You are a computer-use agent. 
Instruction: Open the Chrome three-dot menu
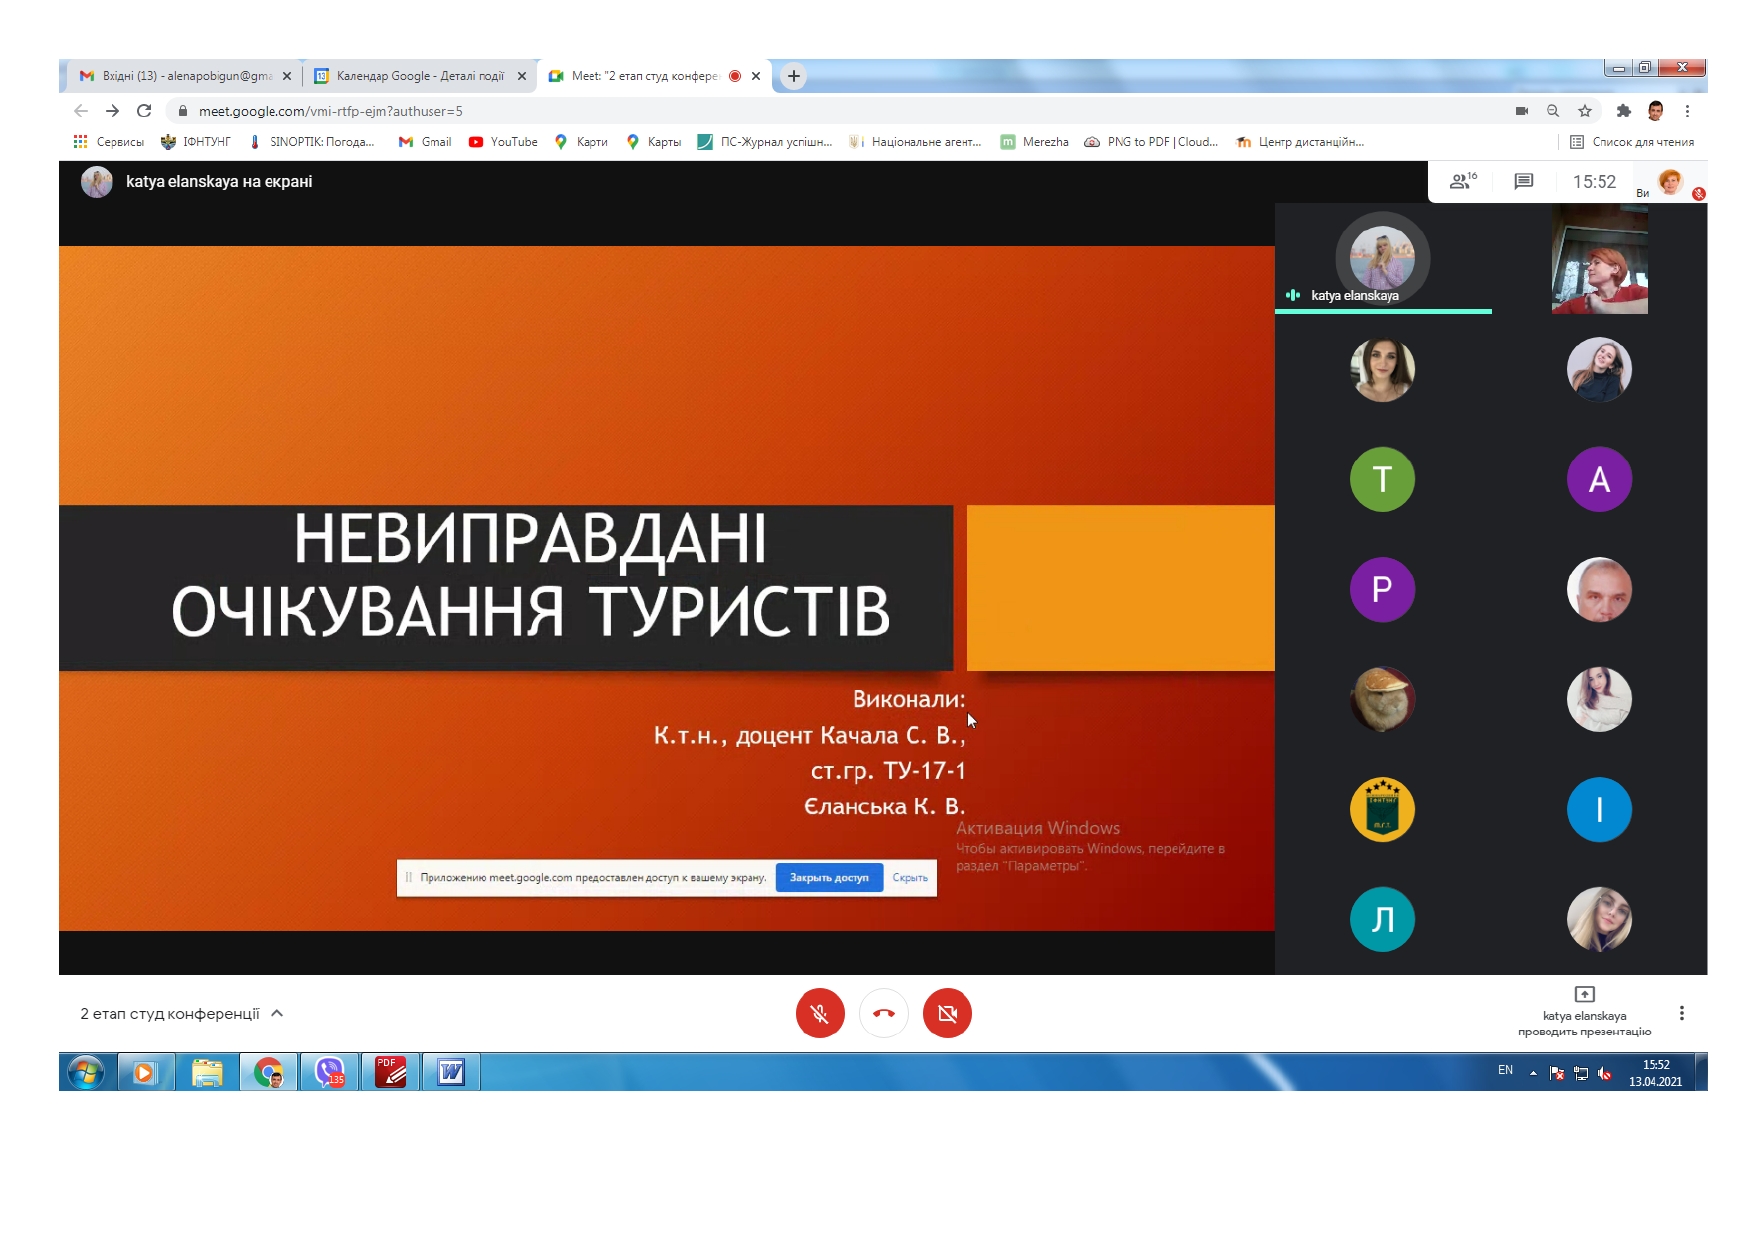pos(1687,111)
